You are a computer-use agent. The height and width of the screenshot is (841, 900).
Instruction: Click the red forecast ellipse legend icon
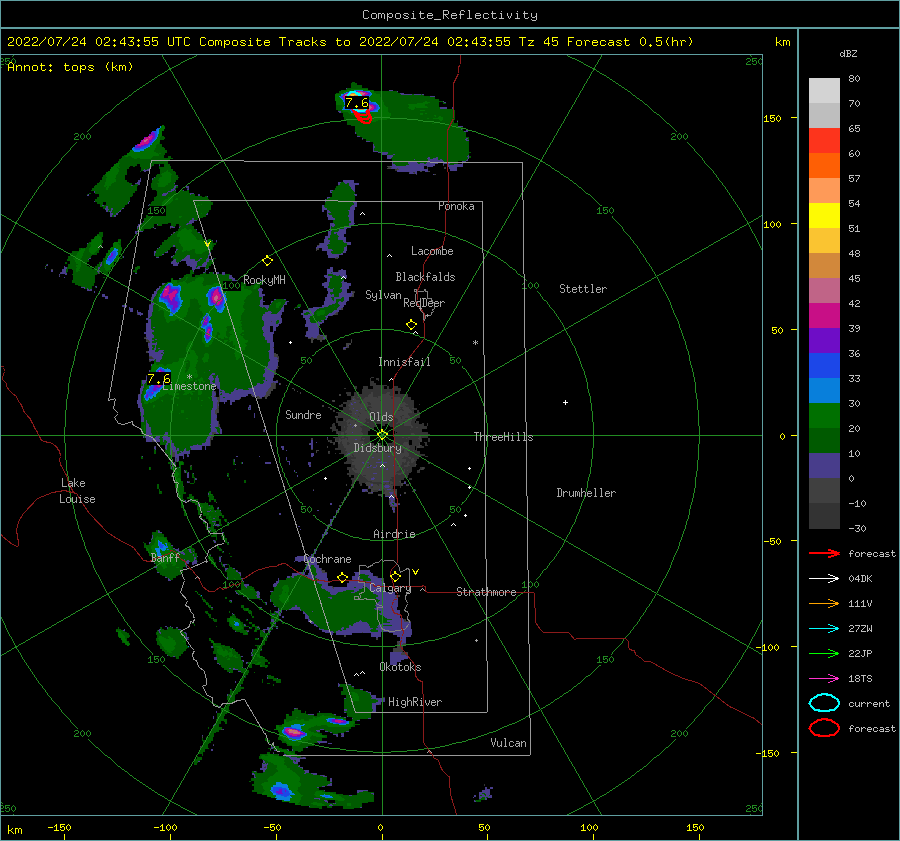tap(824, 728)
